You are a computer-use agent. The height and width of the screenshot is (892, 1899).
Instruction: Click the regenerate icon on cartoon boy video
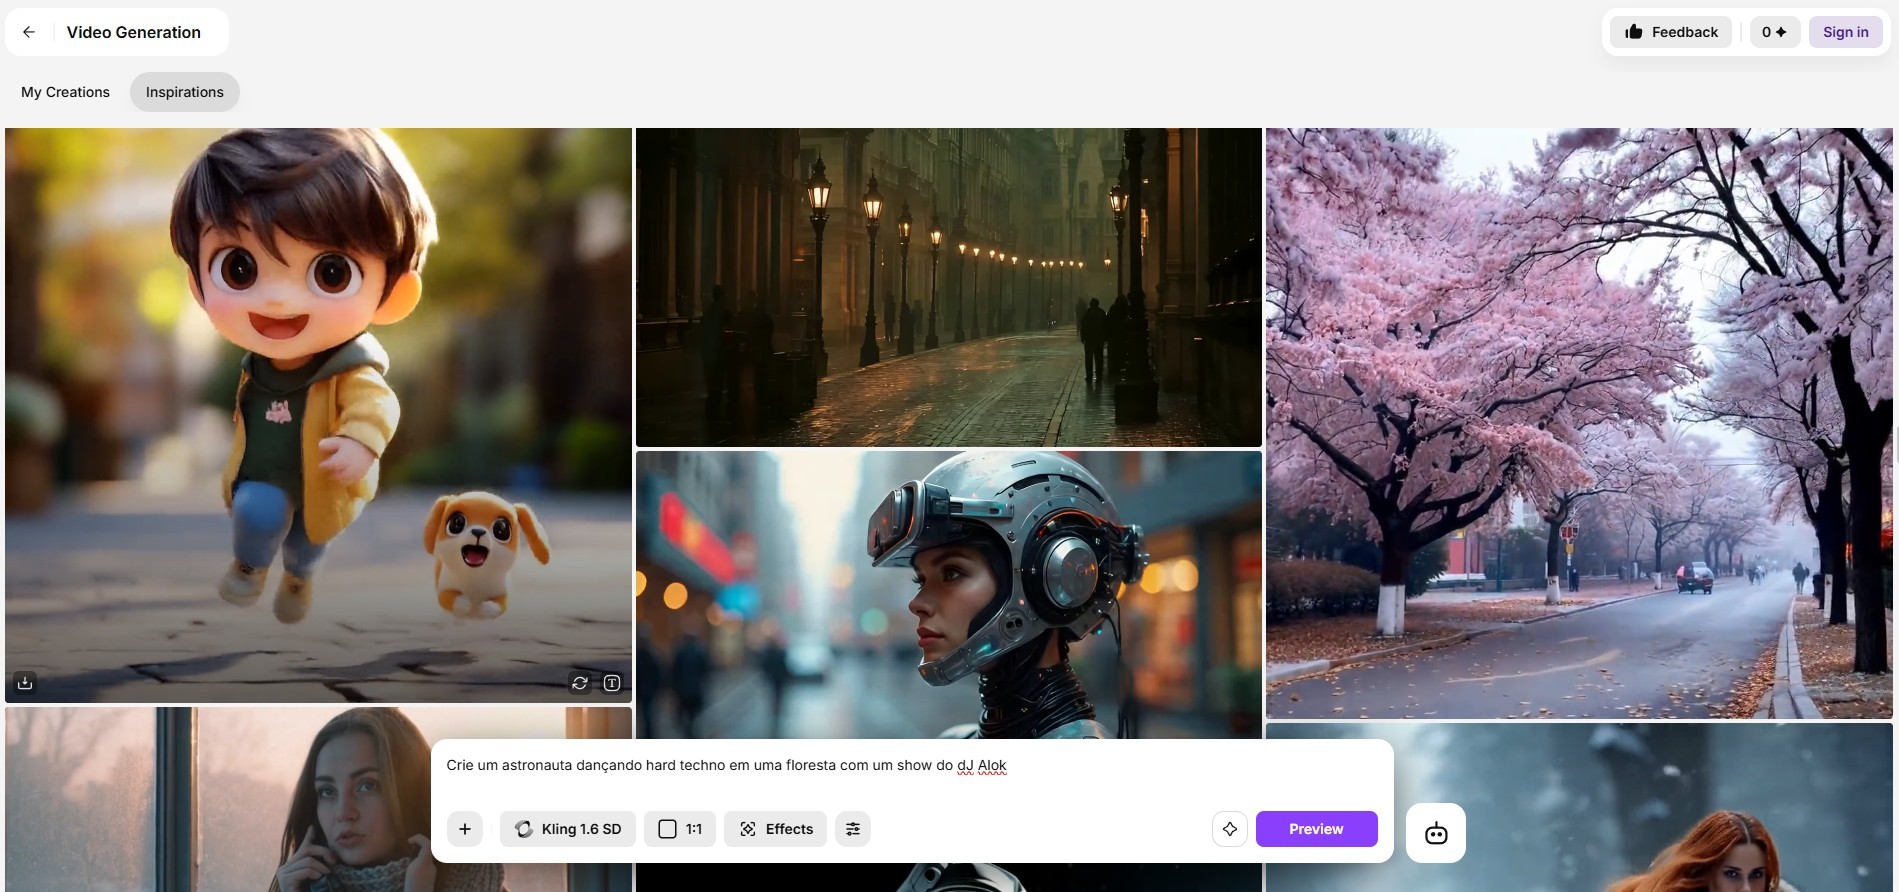pos(580,683)
